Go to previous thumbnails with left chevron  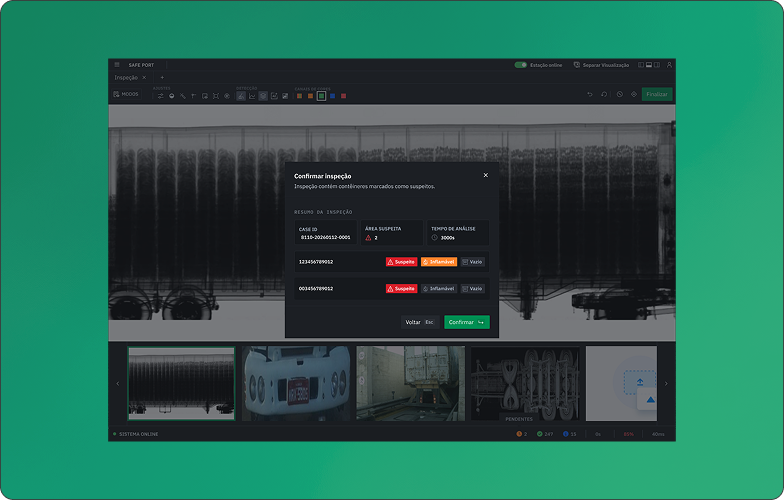[118, 384]
